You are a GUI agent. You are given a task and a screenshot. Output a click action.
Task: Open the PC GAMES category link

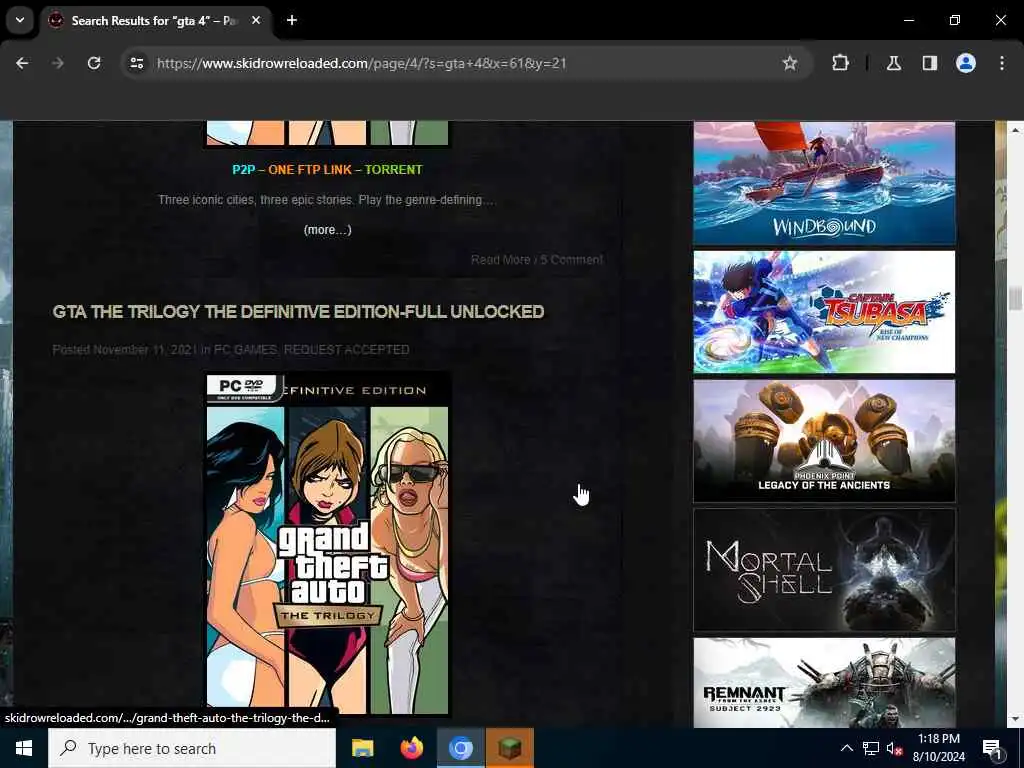tap(246, 350)
